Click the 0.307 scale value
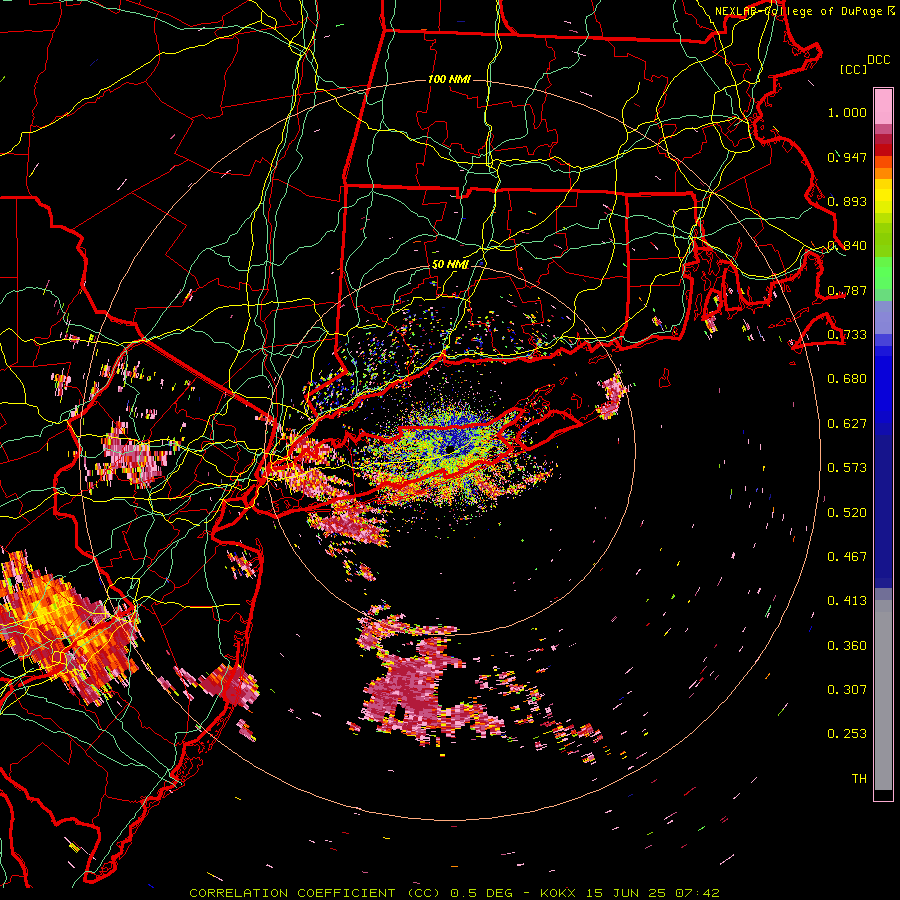The height and width of the screenshot is (900, 900). tap(847, 690)
